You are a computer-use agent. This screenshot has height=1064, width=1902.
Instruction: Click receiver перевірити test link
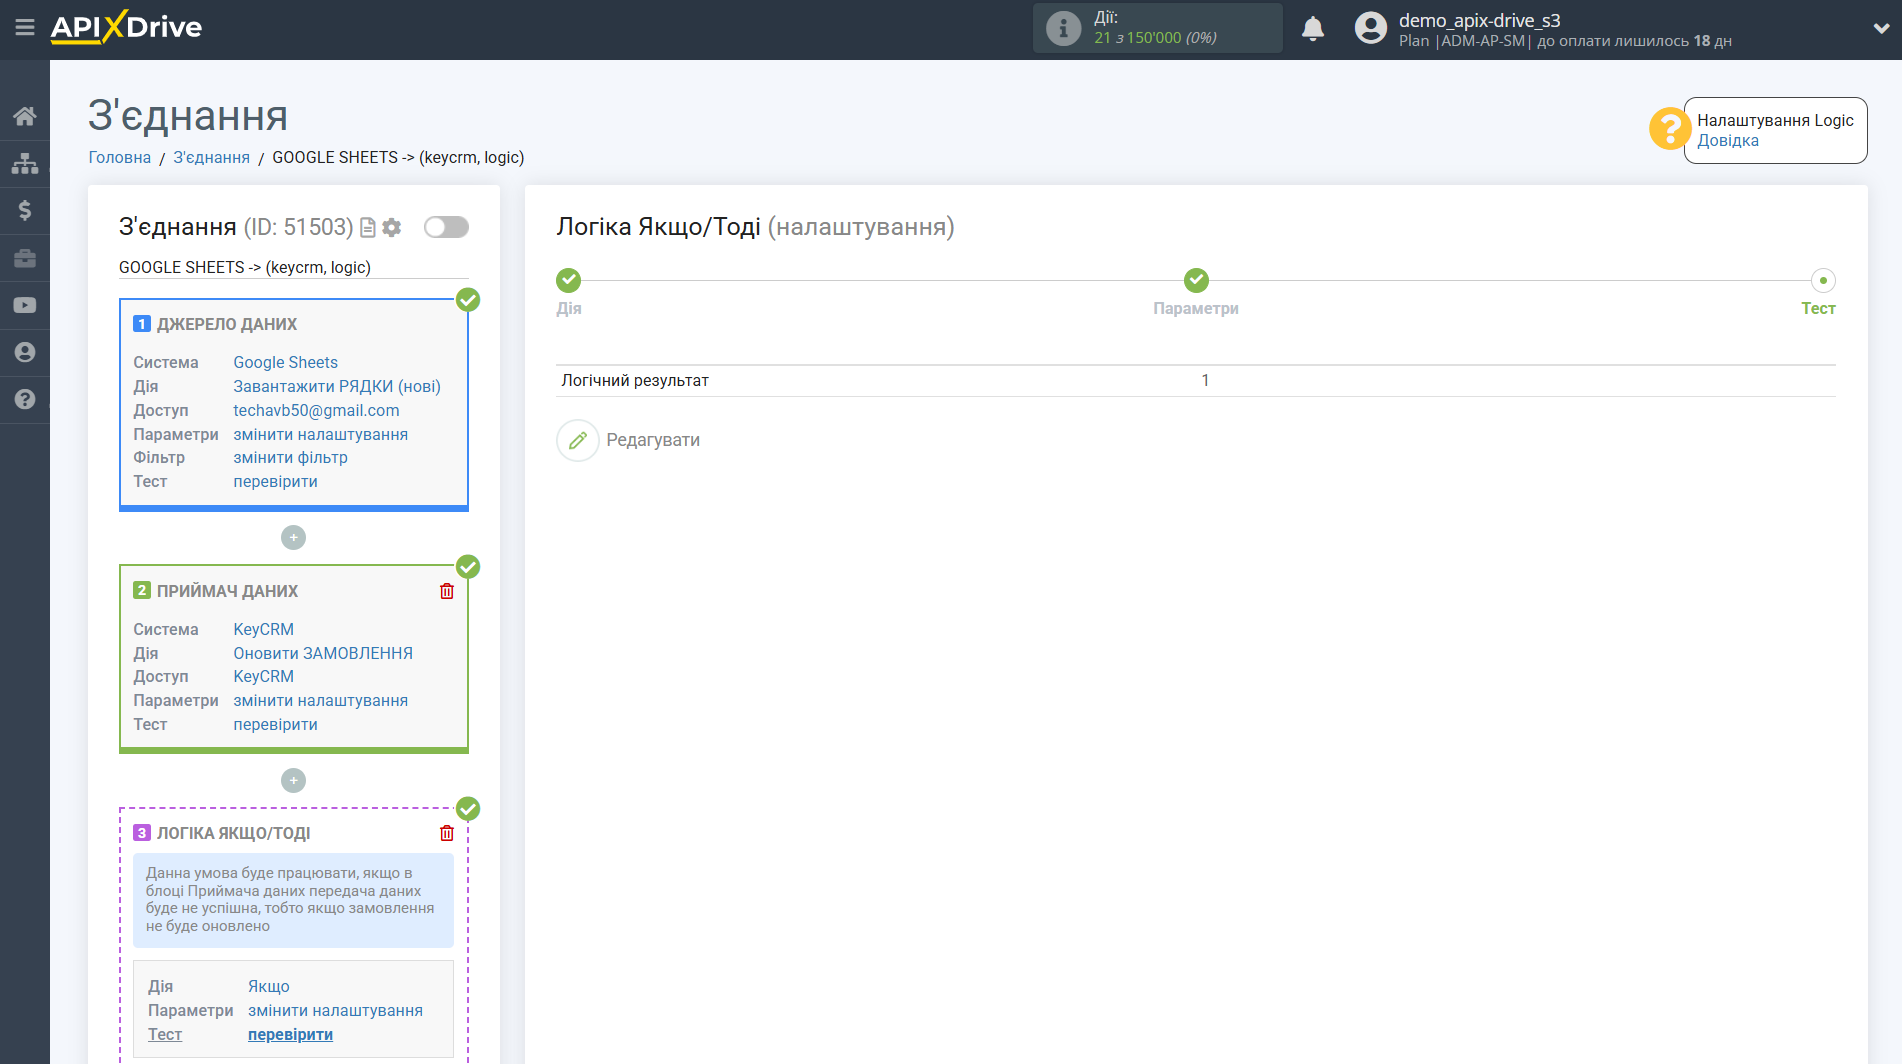pyautogui.click(x=275, y=724)
